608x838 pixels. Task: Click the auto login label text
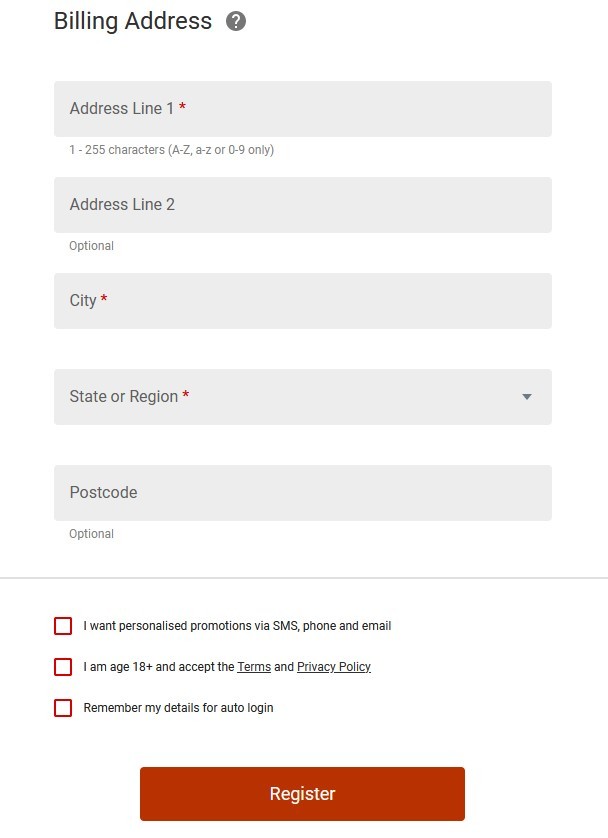(x=178, y=708)
